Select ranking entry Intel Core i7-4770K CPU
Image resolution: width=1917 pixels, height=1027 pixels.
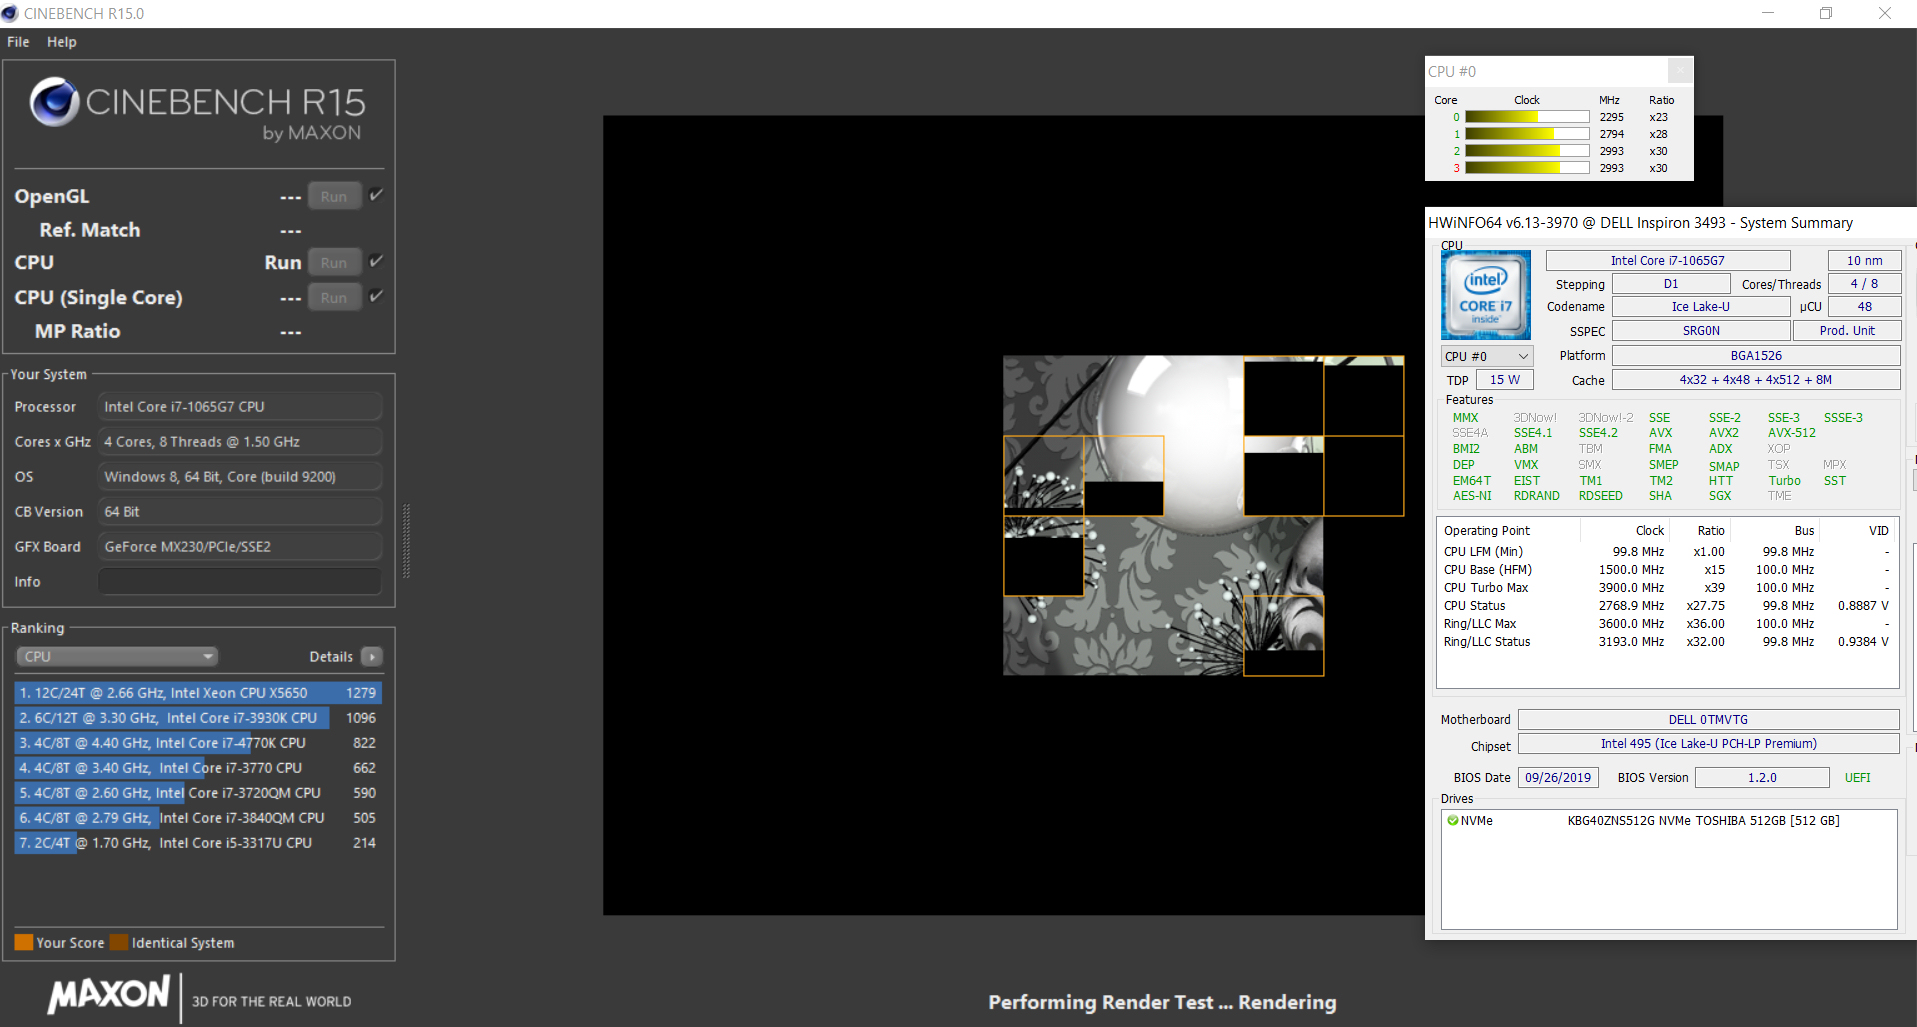coord(198,743)
